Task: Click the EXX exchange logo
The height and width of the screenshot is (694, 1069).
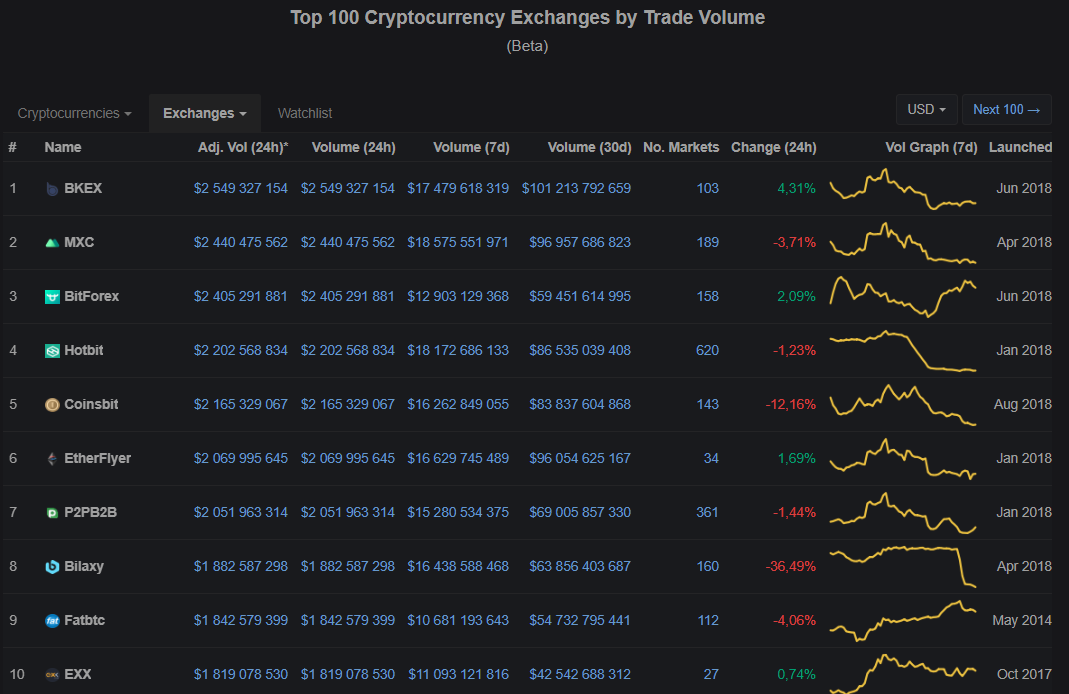Action: click(52, 674)
